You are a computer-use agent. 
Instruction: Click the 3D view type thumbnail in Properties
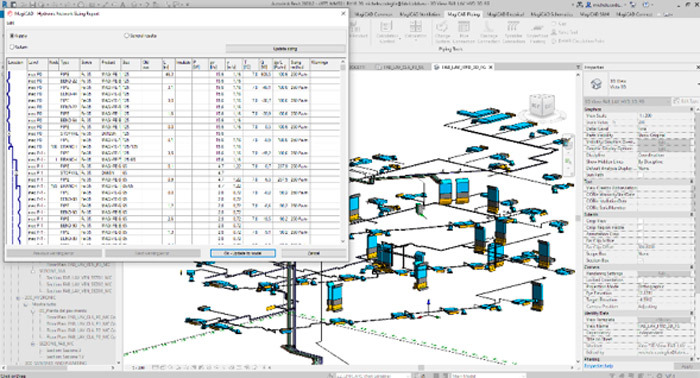[x=596, y=84]
